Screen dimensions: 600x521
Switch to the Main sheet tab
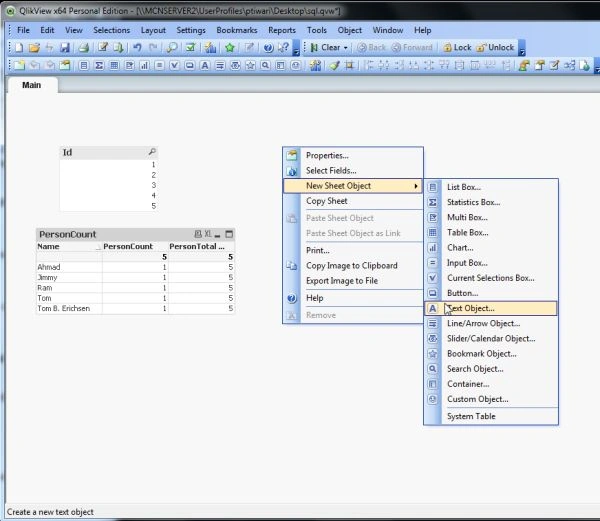31,85
